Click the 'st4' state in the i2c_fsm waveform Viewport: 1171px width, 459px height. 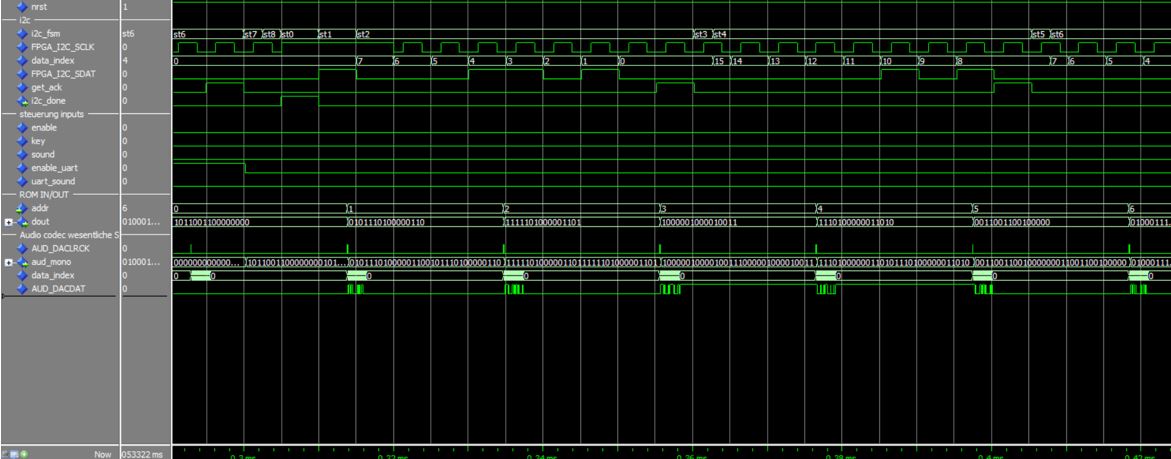click(720, 34)
